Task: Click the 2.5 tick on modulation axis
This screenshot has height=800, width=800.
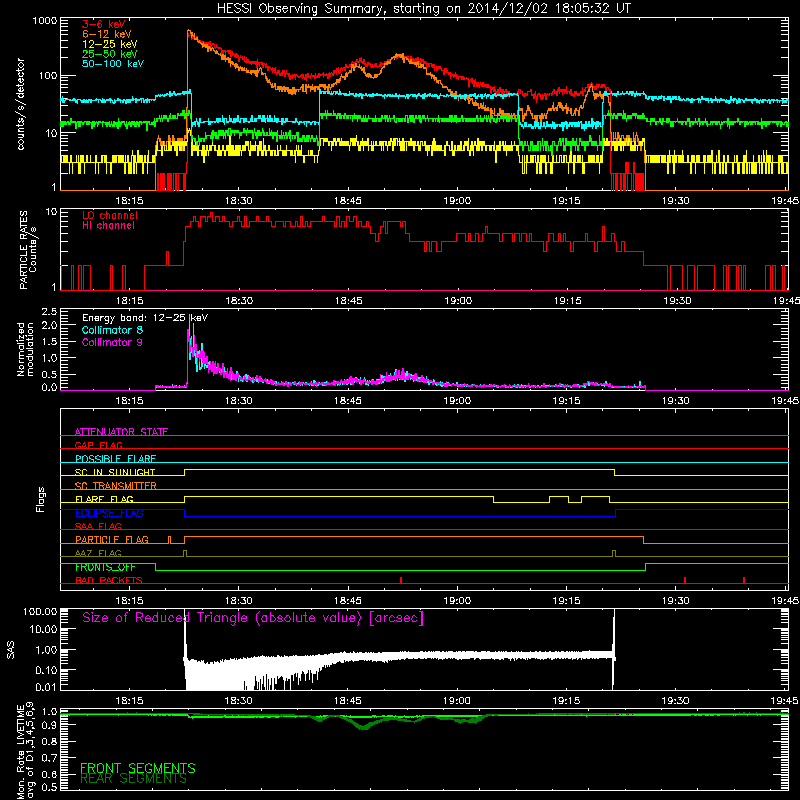Action: pyautogui.click(x=49, y=312)
